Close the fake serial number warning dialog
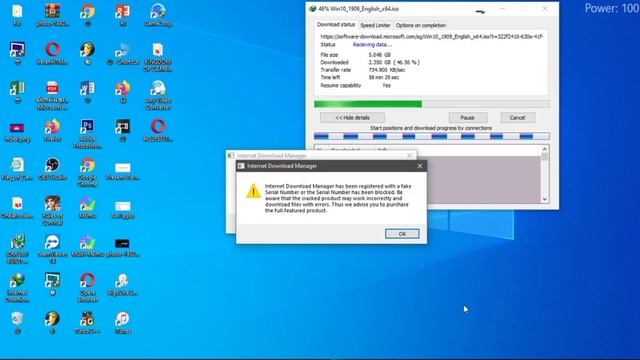 coord(420,166)
